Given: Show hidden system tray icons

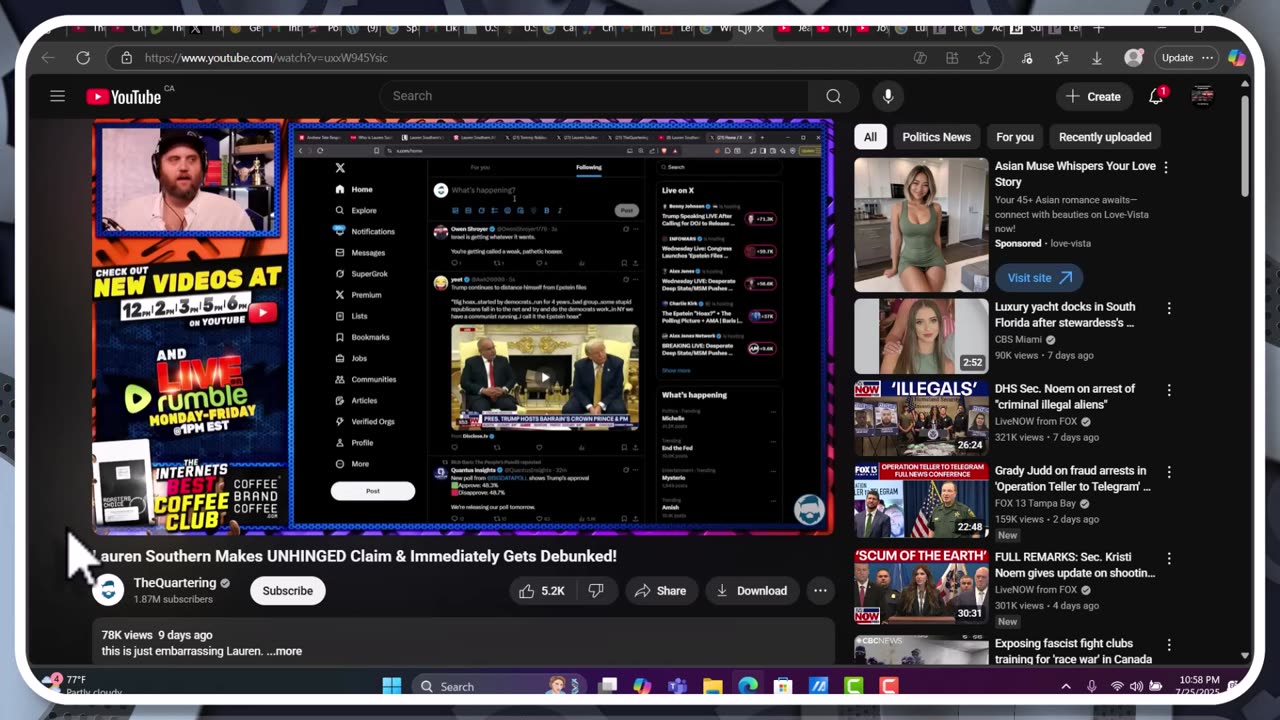Looking at the screenshot, I should point(1066,686).
